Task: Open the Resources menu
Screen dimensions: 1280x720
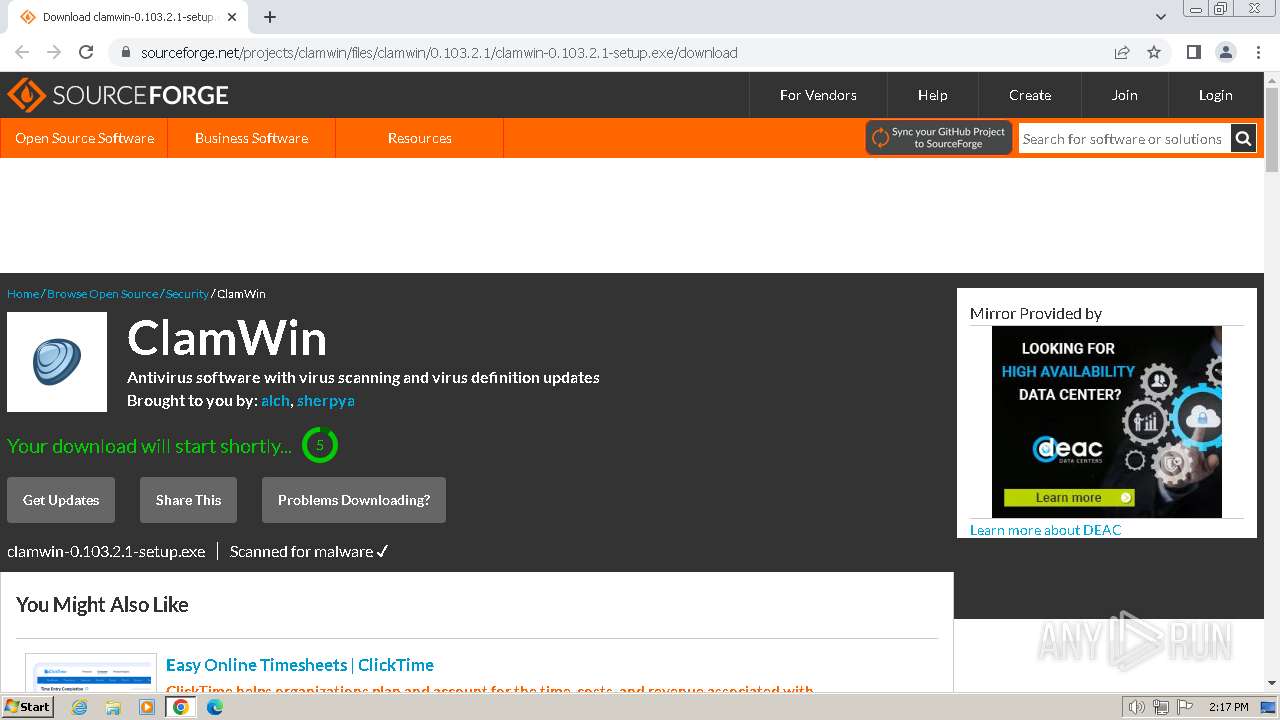Action: (x=419, y=138)
